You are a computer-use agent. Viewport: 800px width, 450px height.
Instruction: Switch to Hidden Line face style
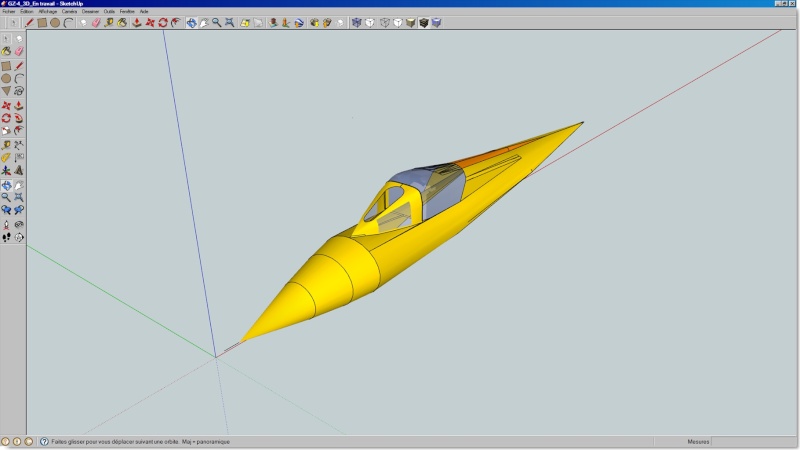397,22
